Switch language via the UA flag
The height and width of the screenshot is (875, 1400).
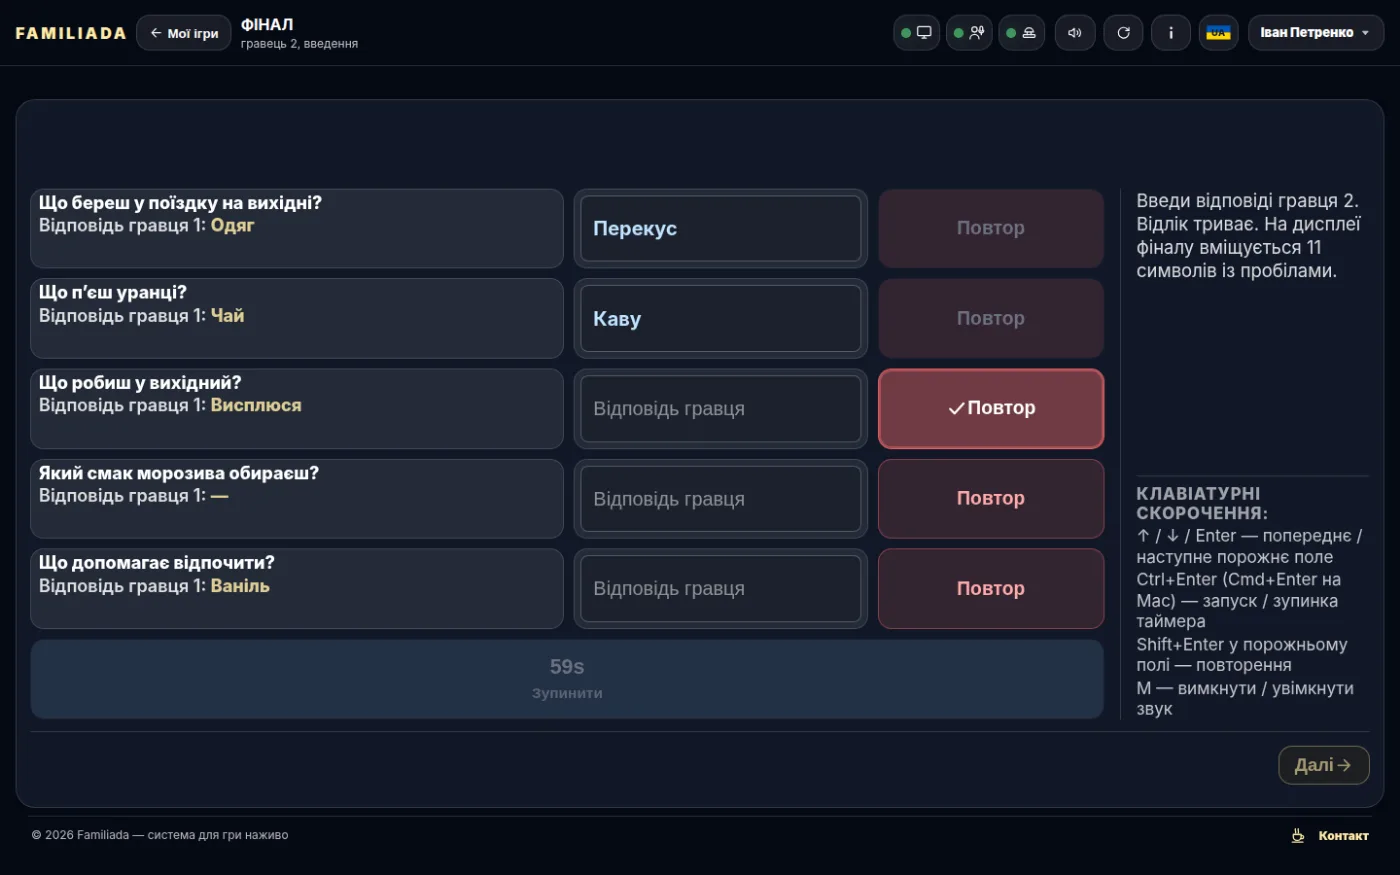pyautogui.click(x=1219, y=33)
